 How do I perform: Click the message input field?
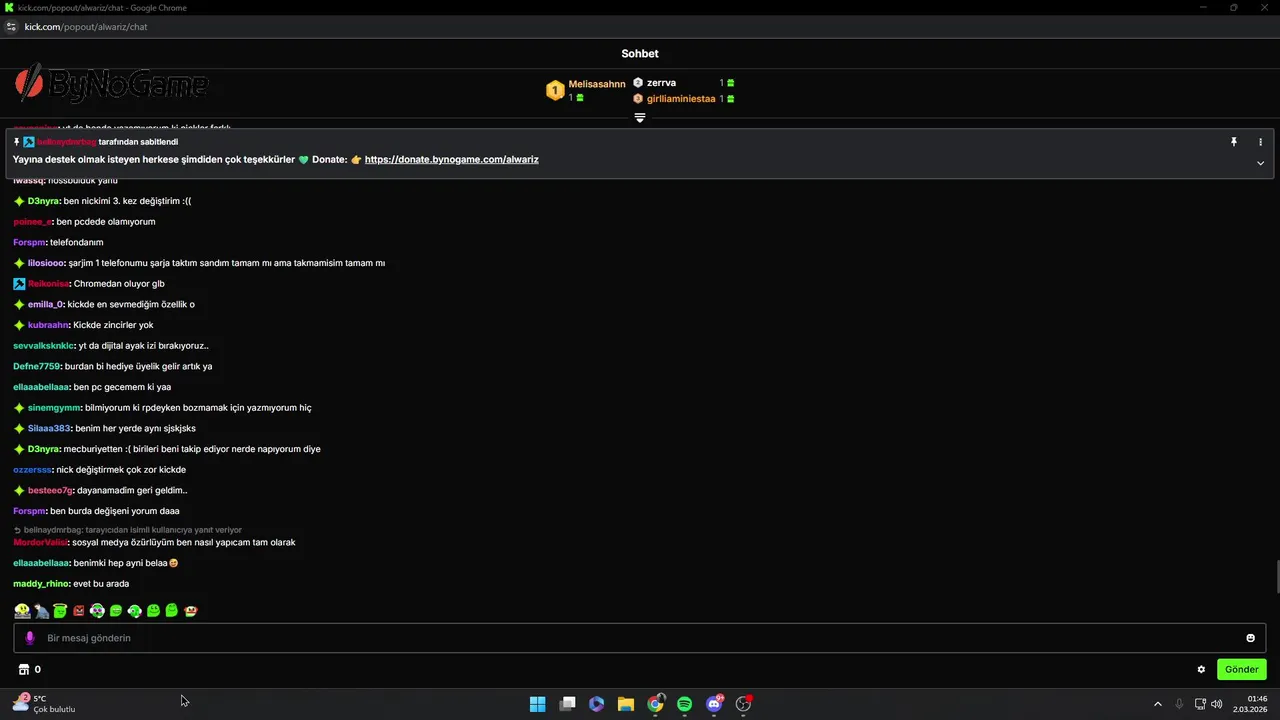pos(640,638)
